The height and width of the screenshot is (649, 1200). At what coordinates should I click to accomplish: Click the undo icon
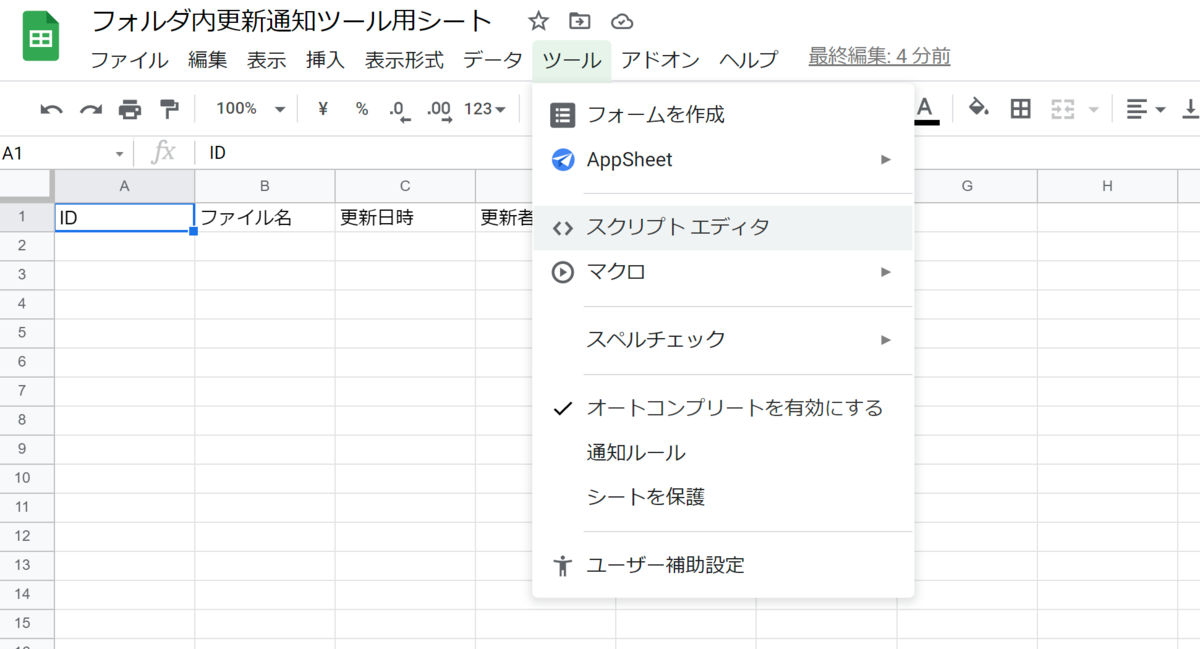[x=51, y=108]
